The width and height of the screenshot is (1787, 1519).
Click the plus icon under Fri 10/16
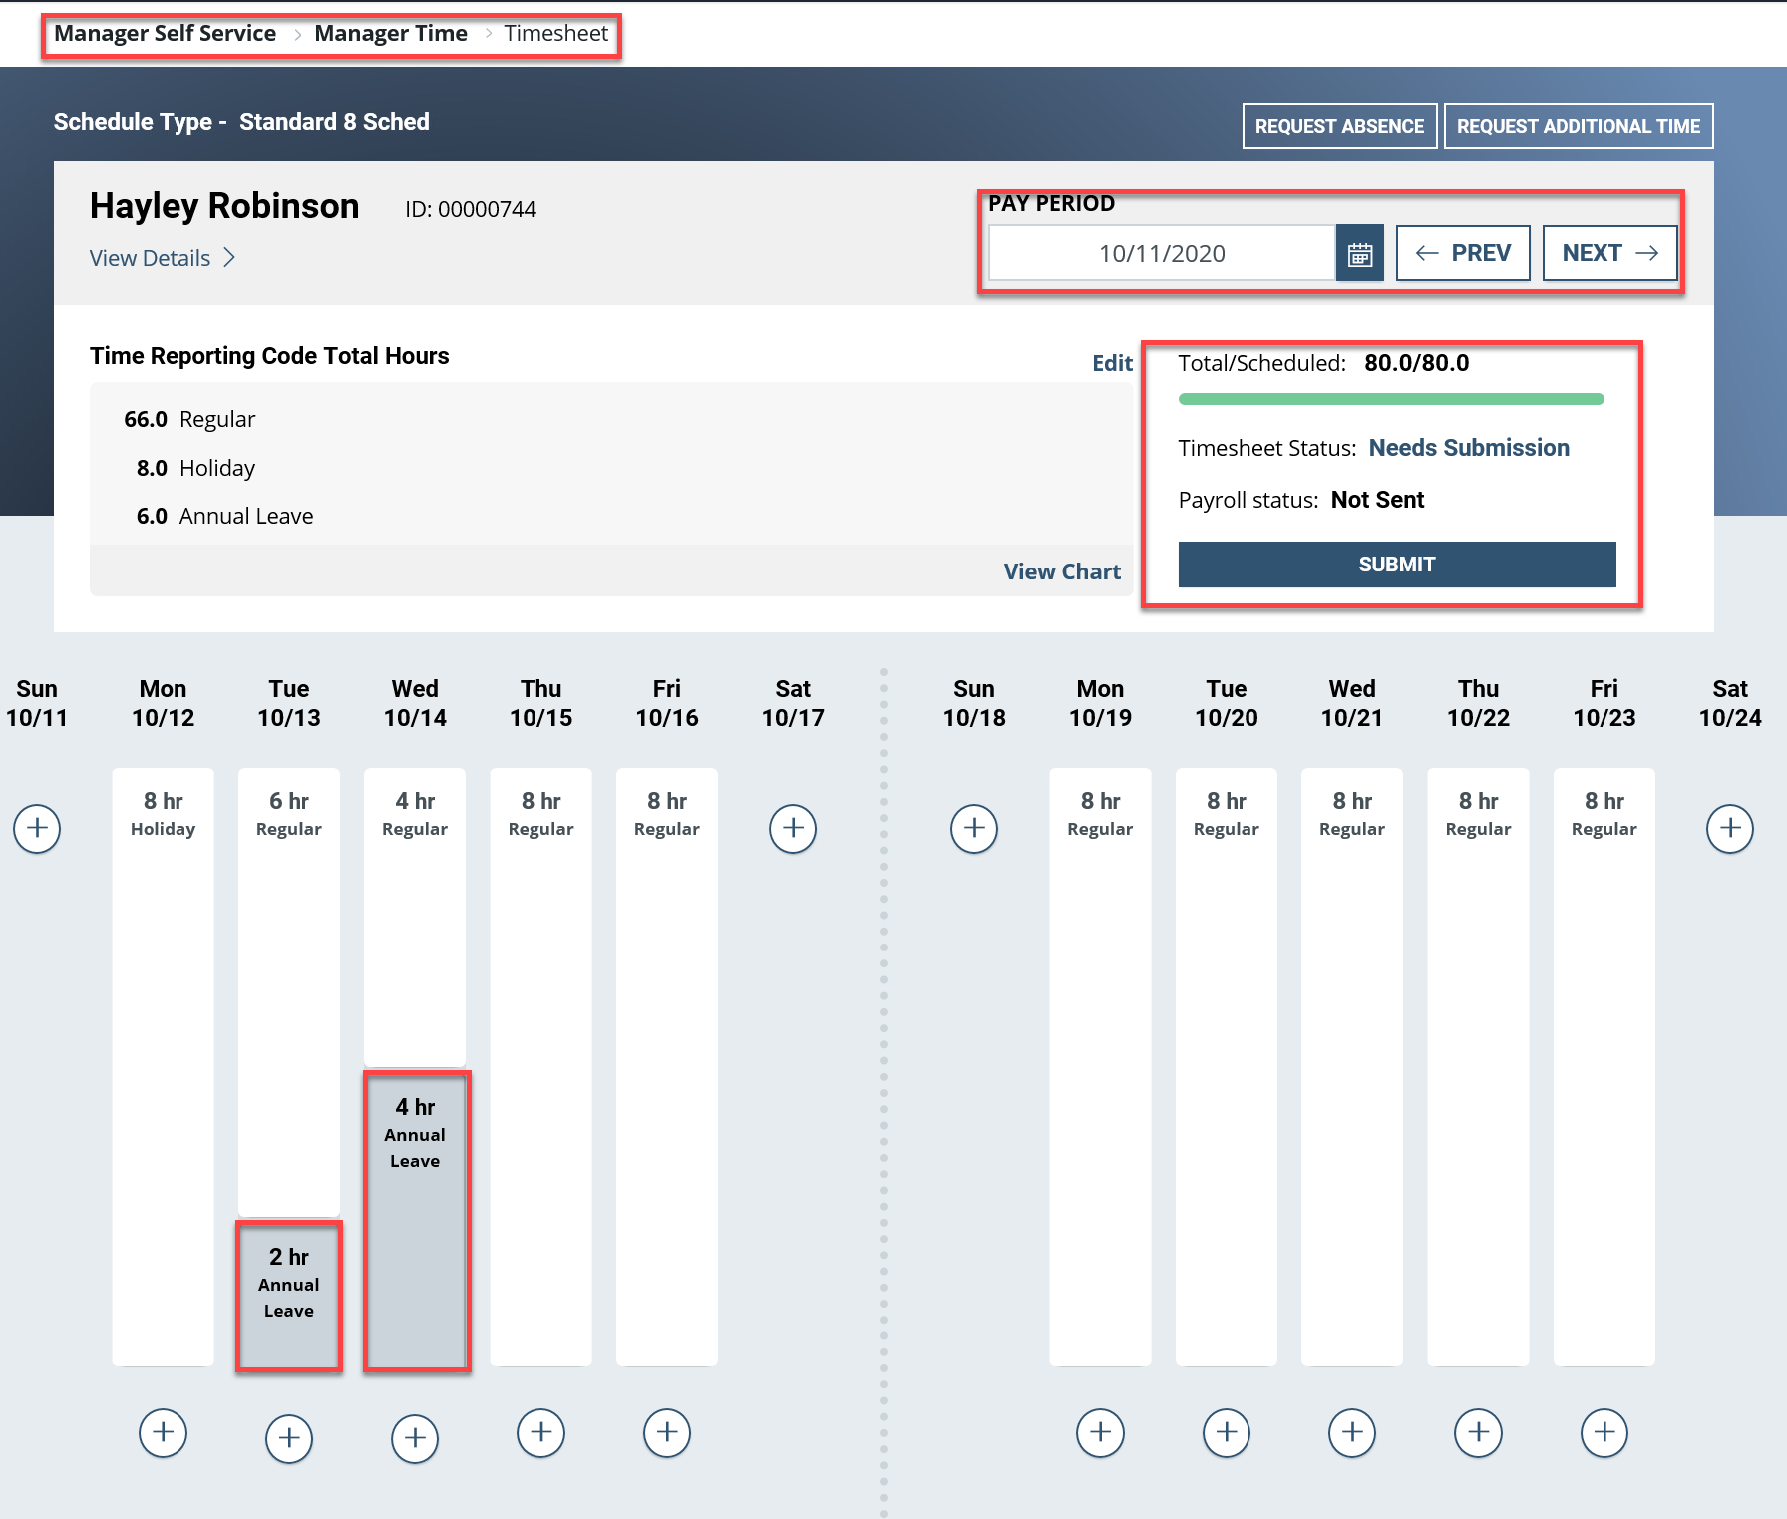click(x=667, y=1434)
